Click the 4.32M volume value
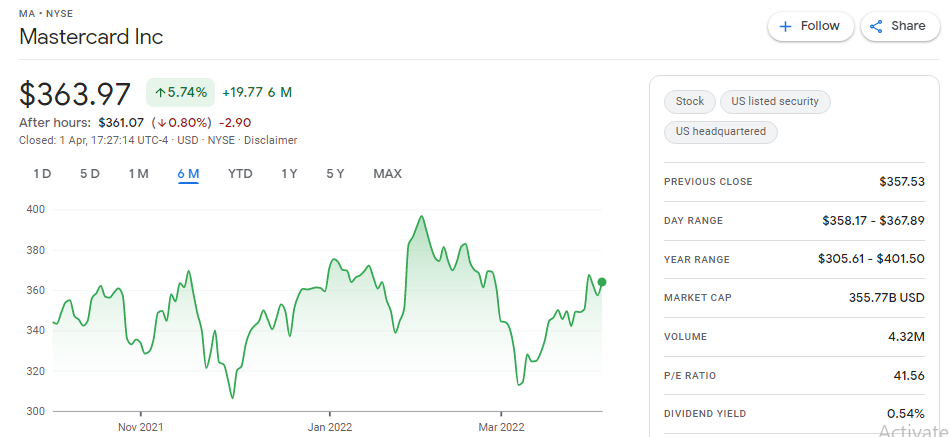This screenshot has height=437, width=950. tap(908, 336)
